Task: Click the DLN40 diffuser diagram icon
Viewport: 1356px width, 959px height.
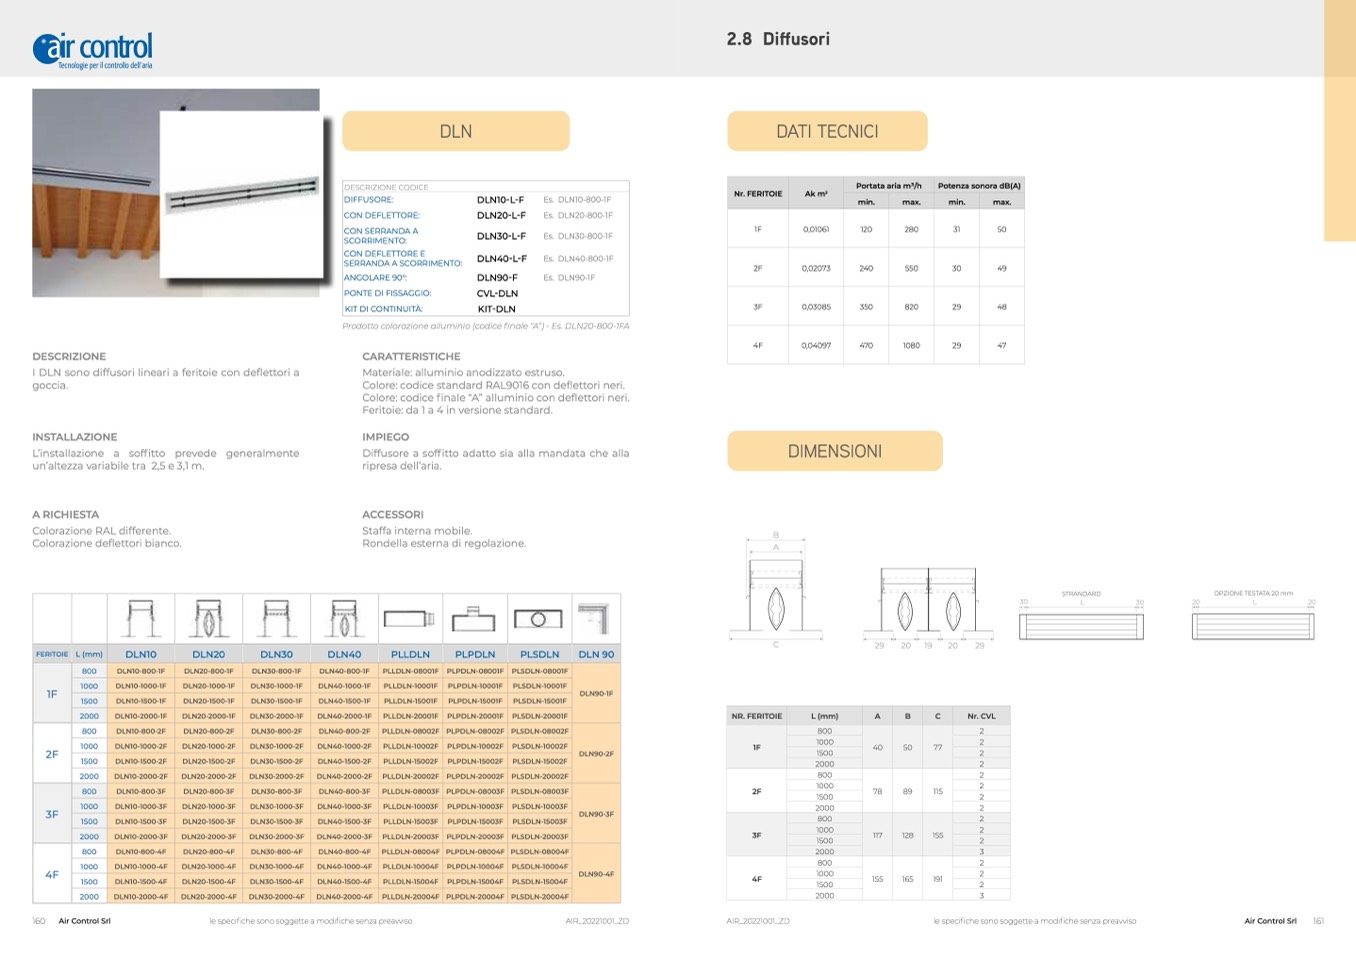Action: point(344,619)
